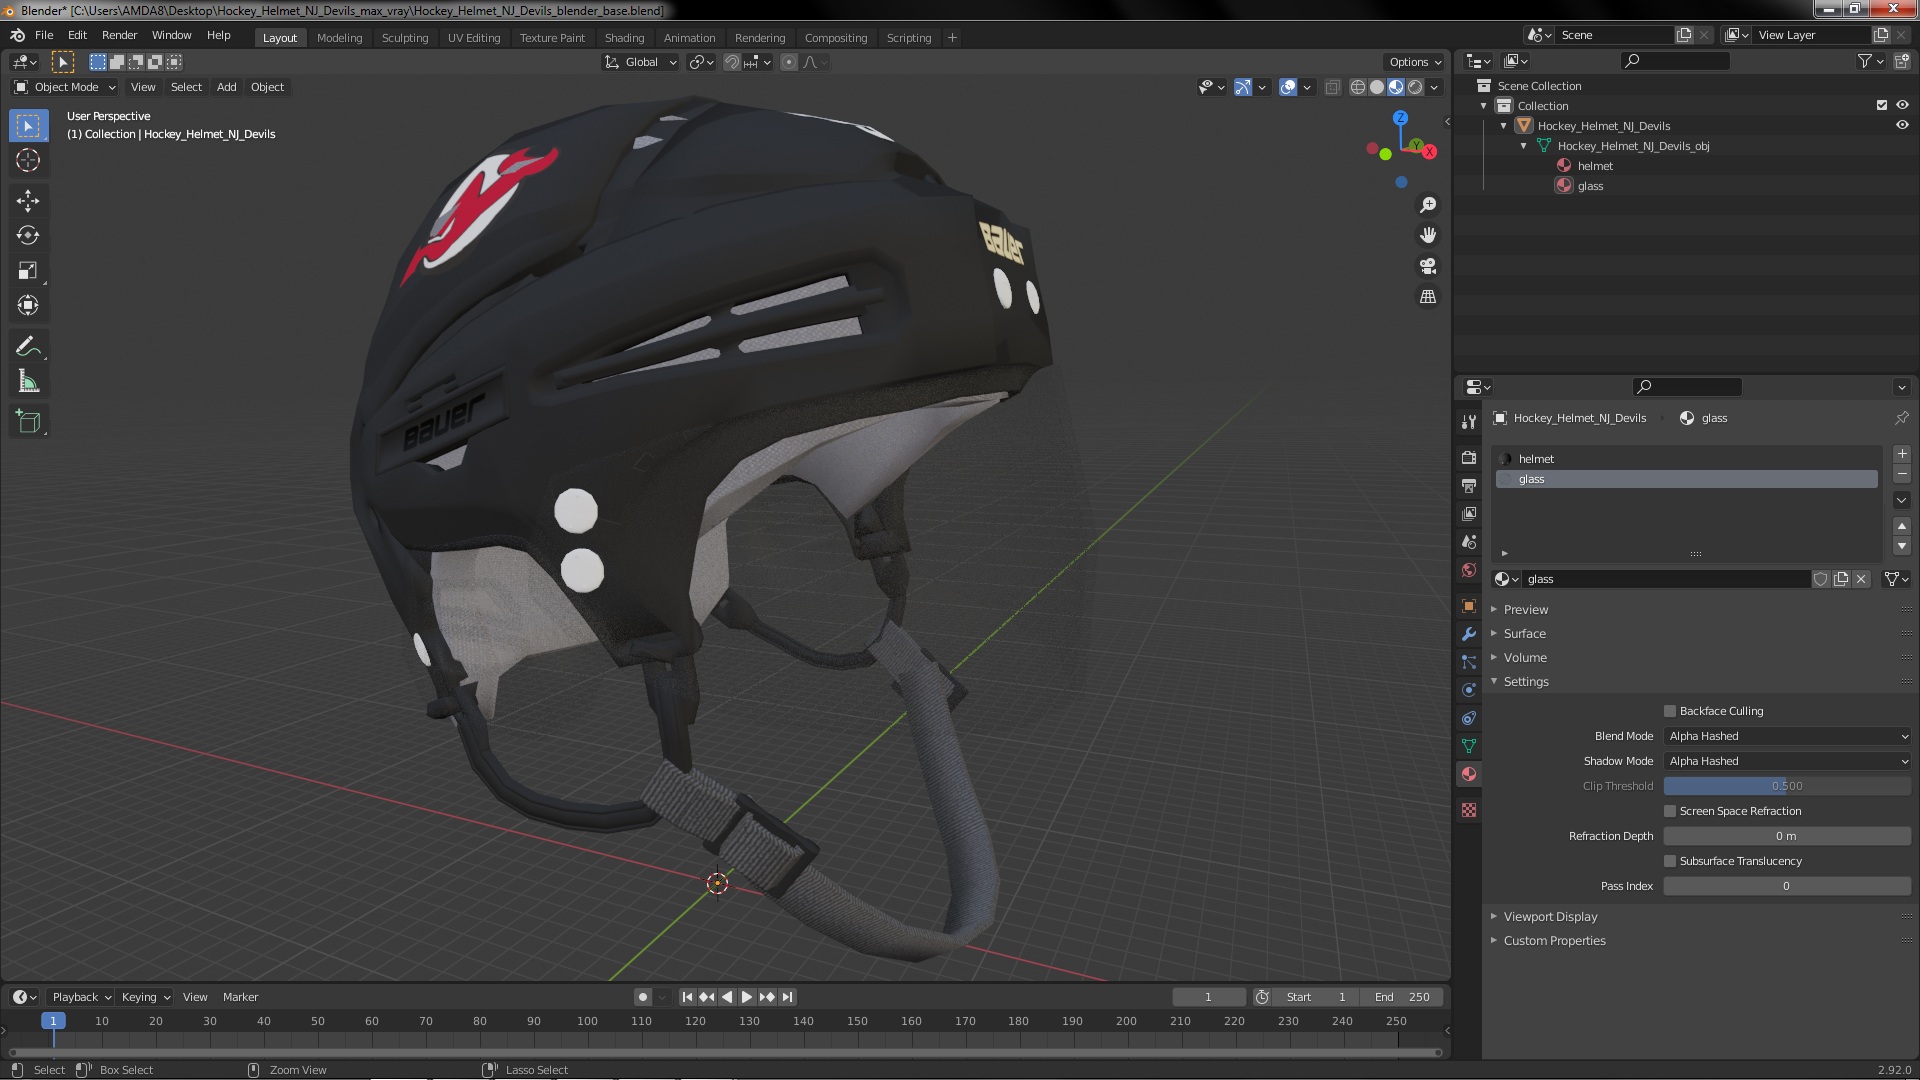Screen dimensions: 1920x1080
Task: Hide Collection in viewport via eye icon
Action: [1902, 105]
